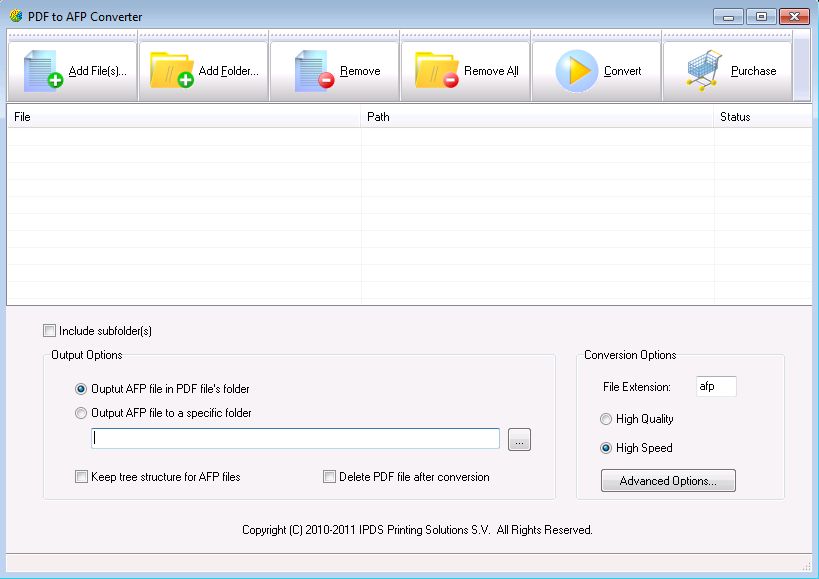Click the Conversion Options group label
Viewport: 819px width, 579px height.
(630, 355)
